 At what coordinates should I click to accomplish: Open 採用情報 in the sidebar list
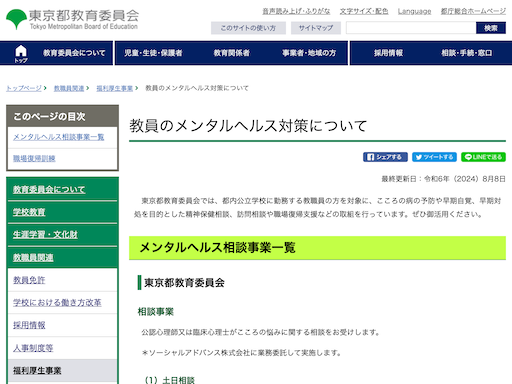[29, 325]
